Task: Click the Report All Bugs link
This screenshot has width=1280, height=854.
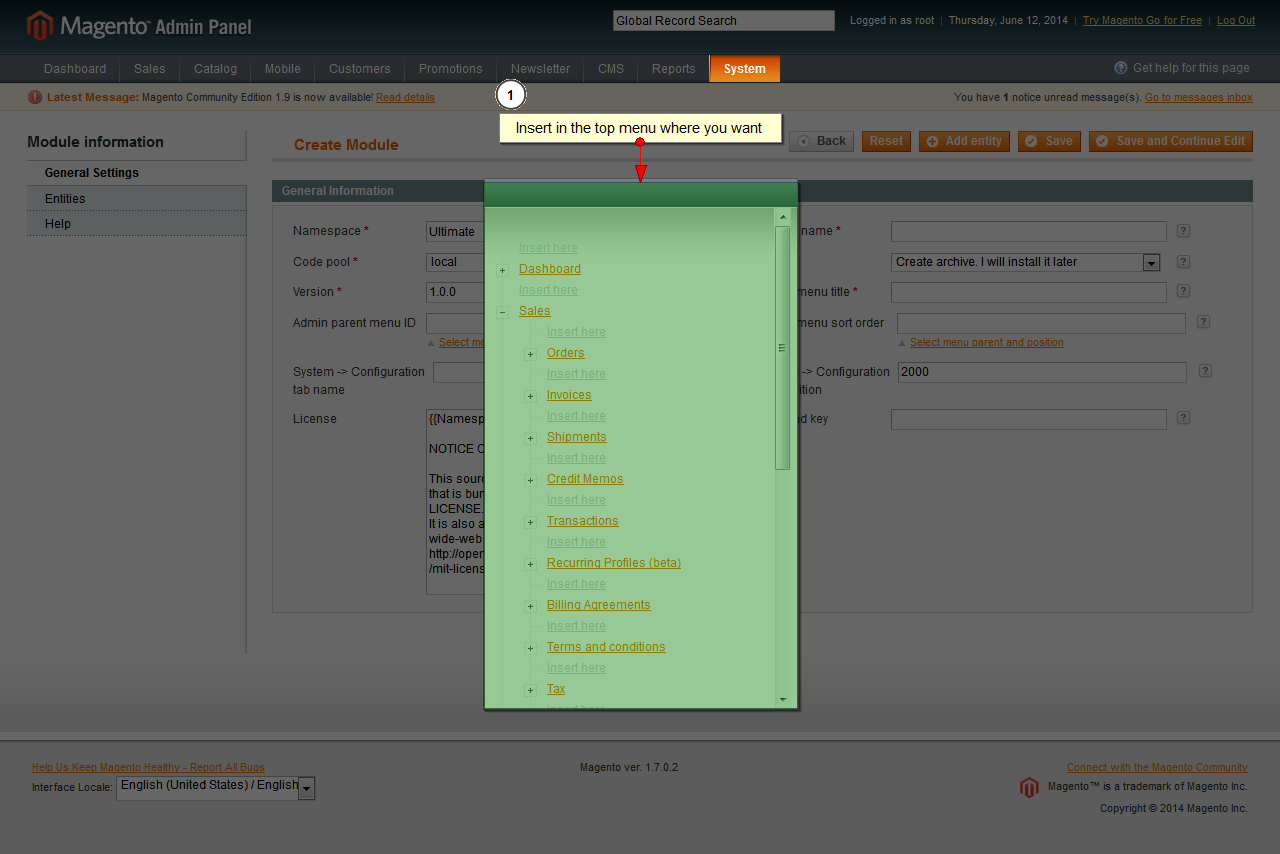Action: point(148,767)
